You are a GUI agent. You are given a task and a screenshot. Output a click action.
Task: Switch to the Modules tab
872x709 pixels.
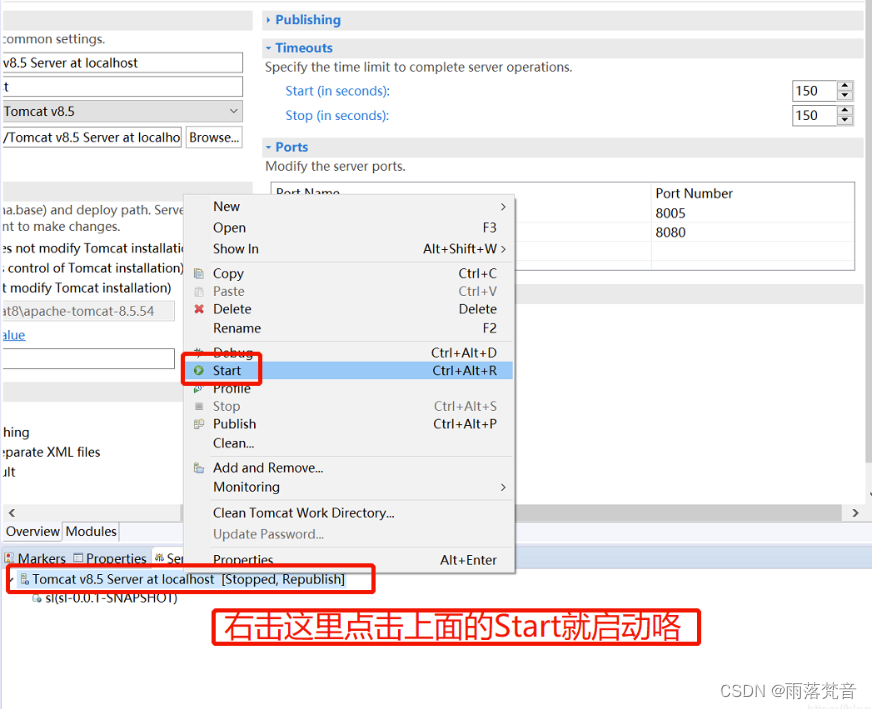[90, 531]
